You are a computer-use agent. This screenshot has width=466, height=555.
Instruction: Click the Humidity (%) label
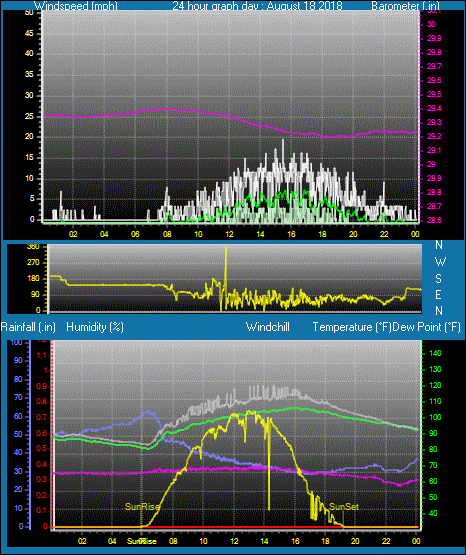pyautogui.click(x=95, y=327)
